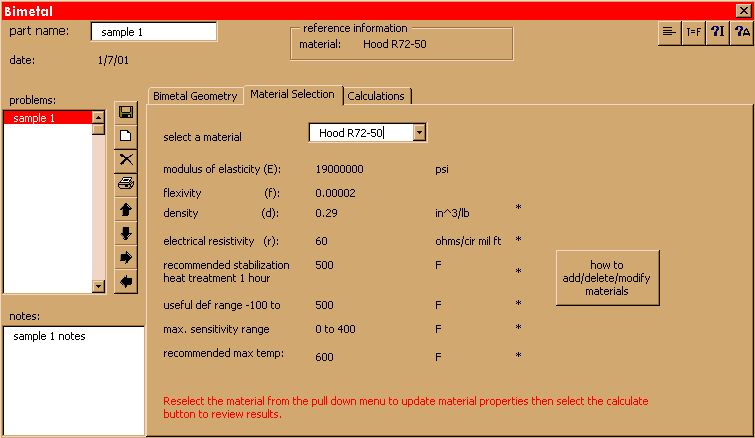Delete the problem using the X icon
This screenshot has height=438, width=755.
point(126,160)
